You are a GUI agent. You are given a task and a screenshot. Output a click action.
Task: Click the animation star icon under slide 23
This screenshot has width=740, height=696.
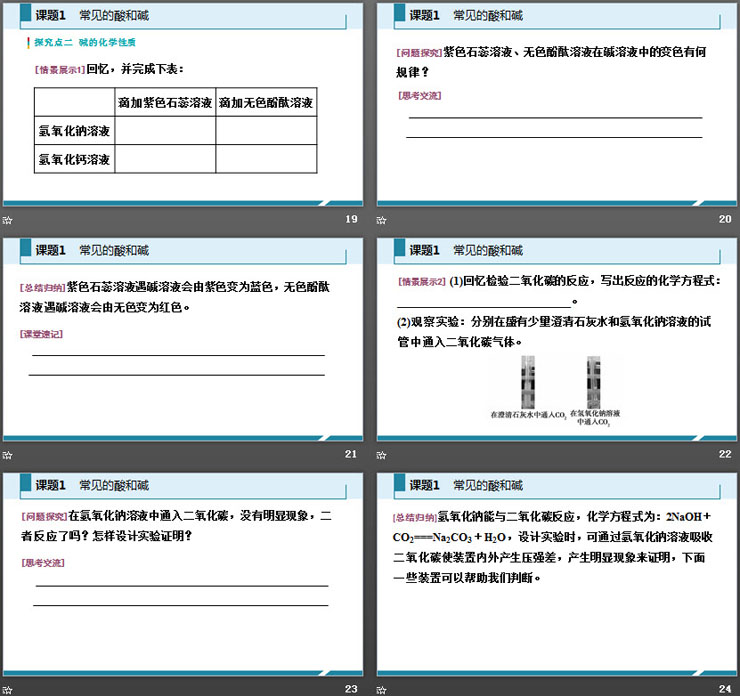(8, 688)
